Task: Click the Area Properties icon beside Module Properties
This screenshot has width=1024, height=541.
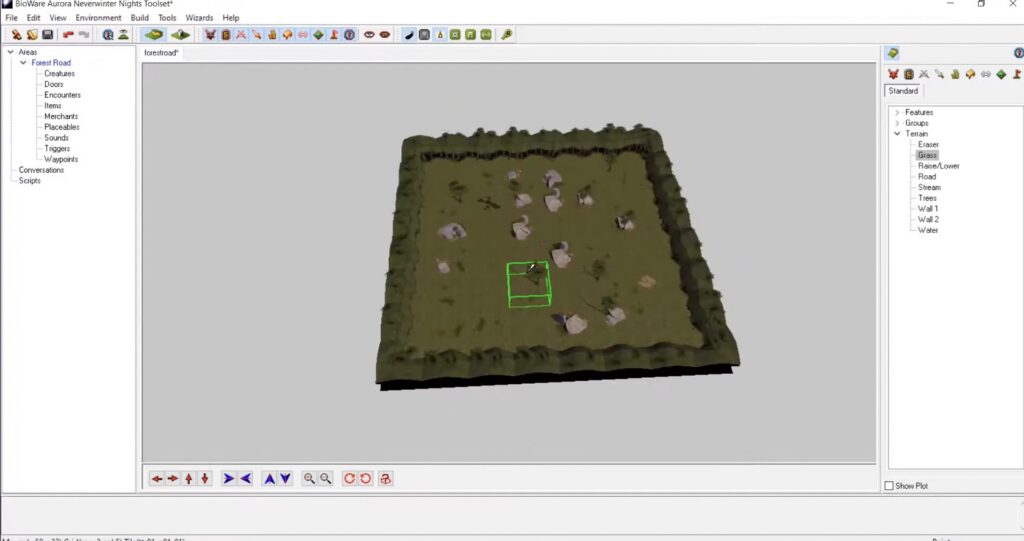Action: [x=123, y=35]
